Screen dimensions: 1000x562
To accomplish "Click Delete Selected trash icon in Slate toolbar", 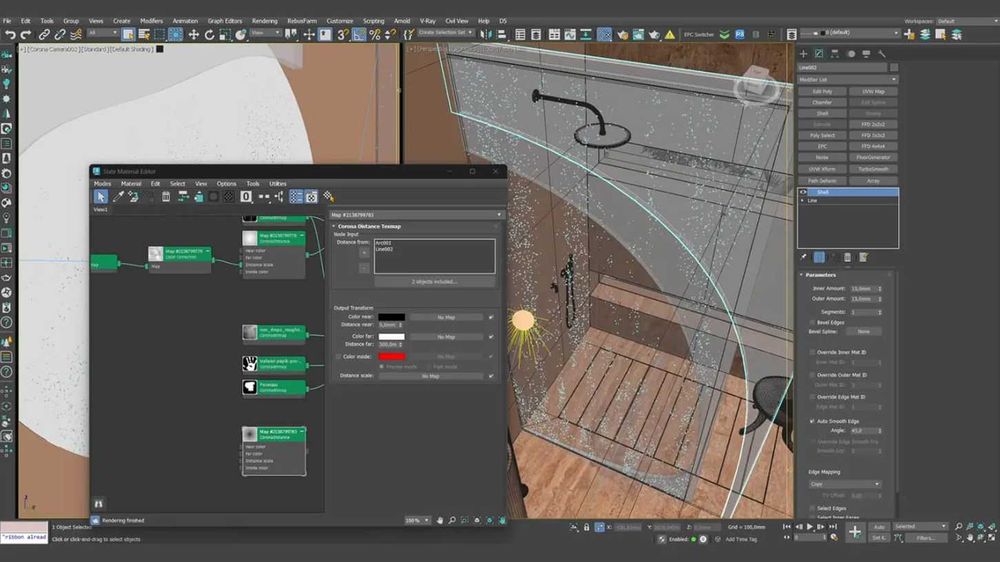I will 166,196.
